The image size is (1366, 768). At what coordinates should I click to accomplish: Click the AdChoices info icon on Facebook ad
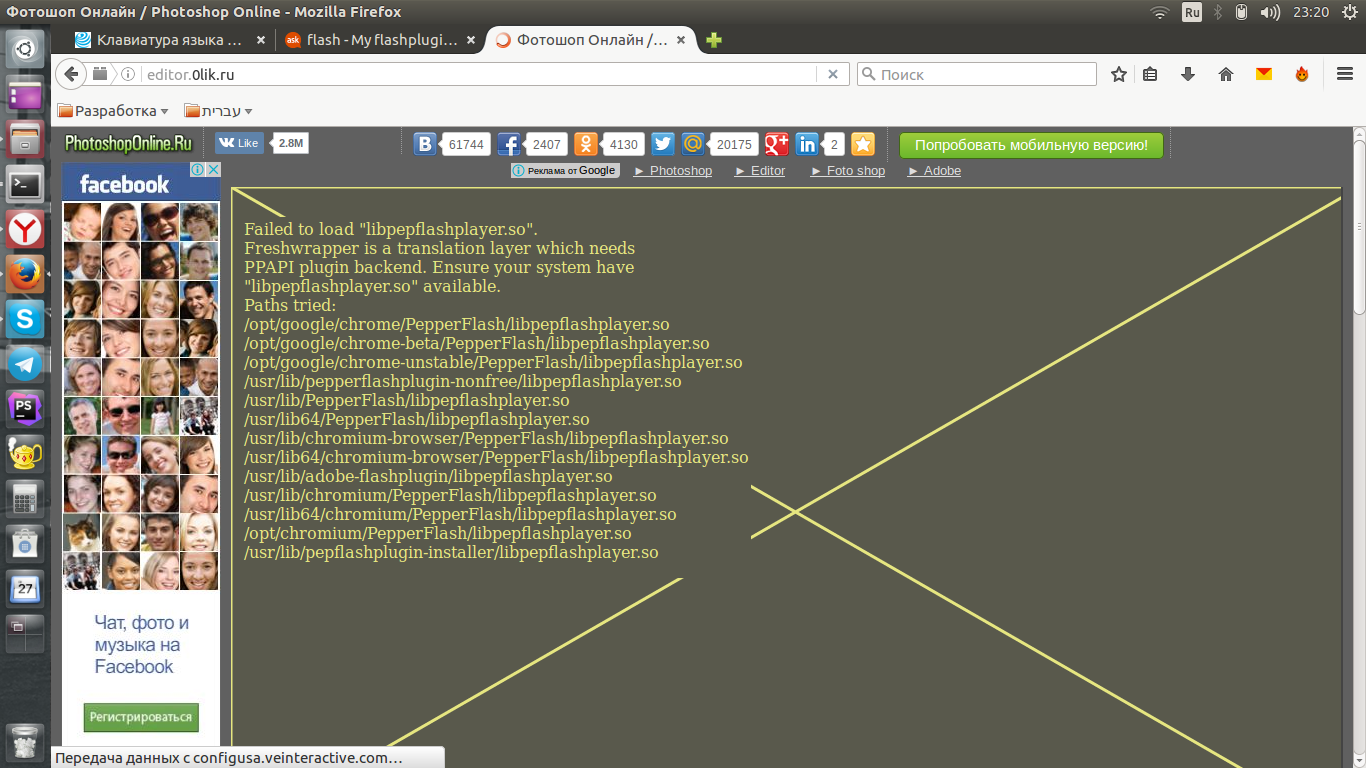click(198, 169)
